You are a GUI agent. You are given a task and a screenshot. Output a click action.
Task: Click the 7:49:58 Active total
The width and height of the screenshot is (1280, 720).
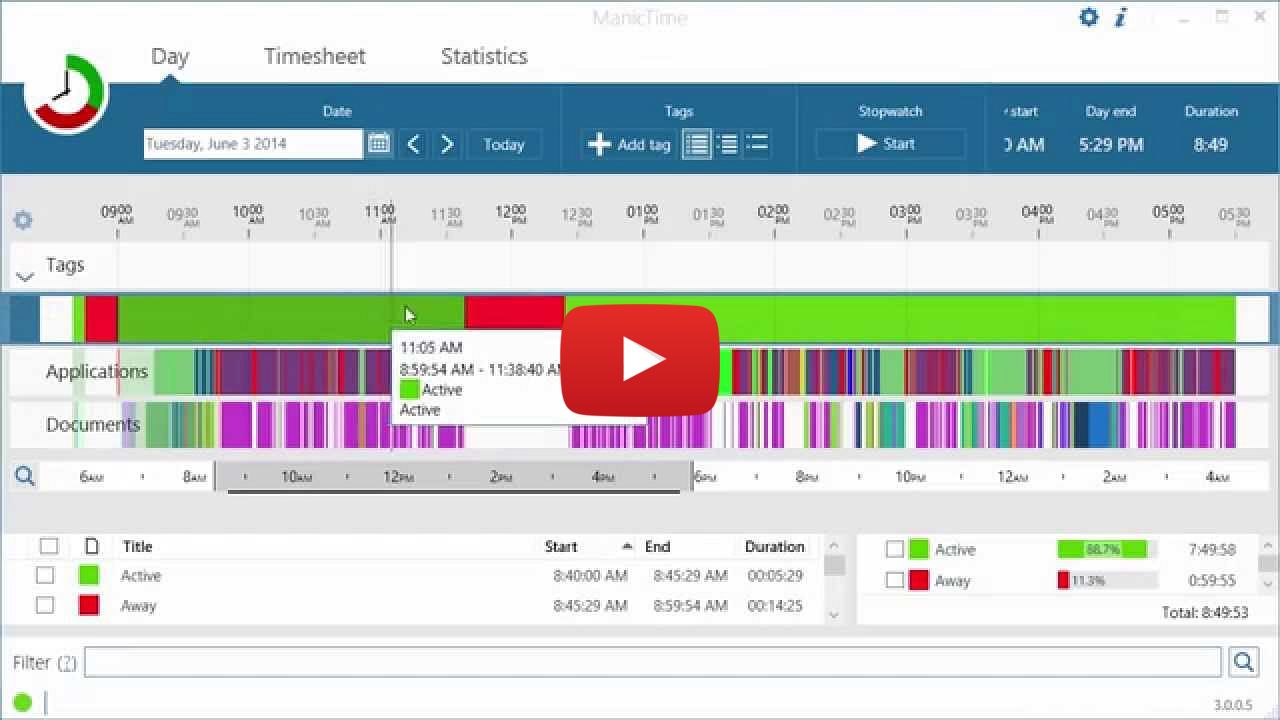(x=1212, y=549)
